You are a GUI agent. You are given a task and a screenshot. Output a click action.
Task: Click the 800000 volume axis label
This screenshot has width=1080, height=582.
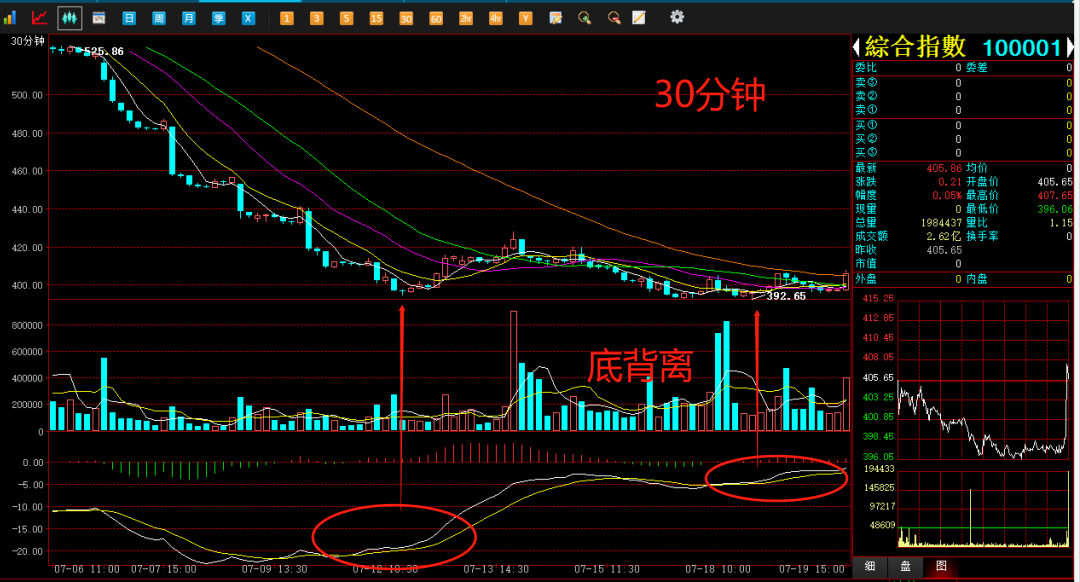[x=27, y=325]
